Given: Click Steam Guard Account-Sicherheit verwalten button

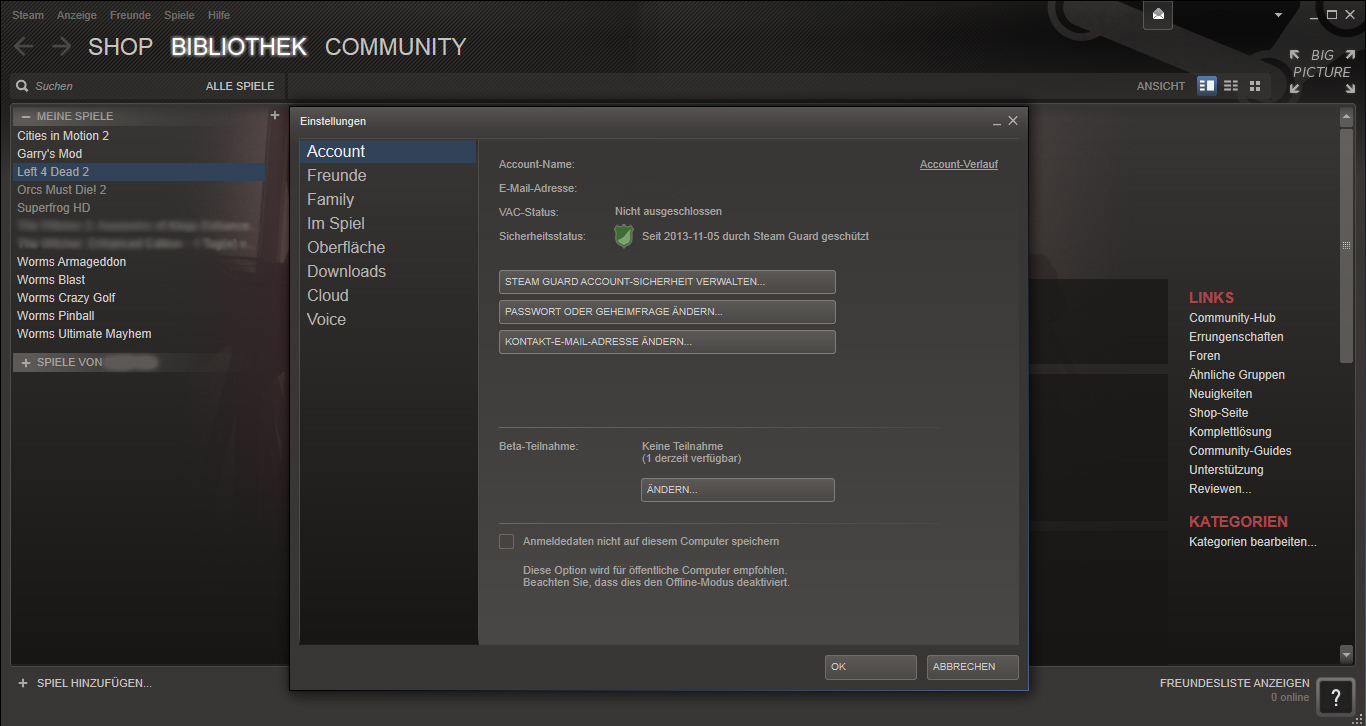Looking at the screenshot, I should [667, 282].
